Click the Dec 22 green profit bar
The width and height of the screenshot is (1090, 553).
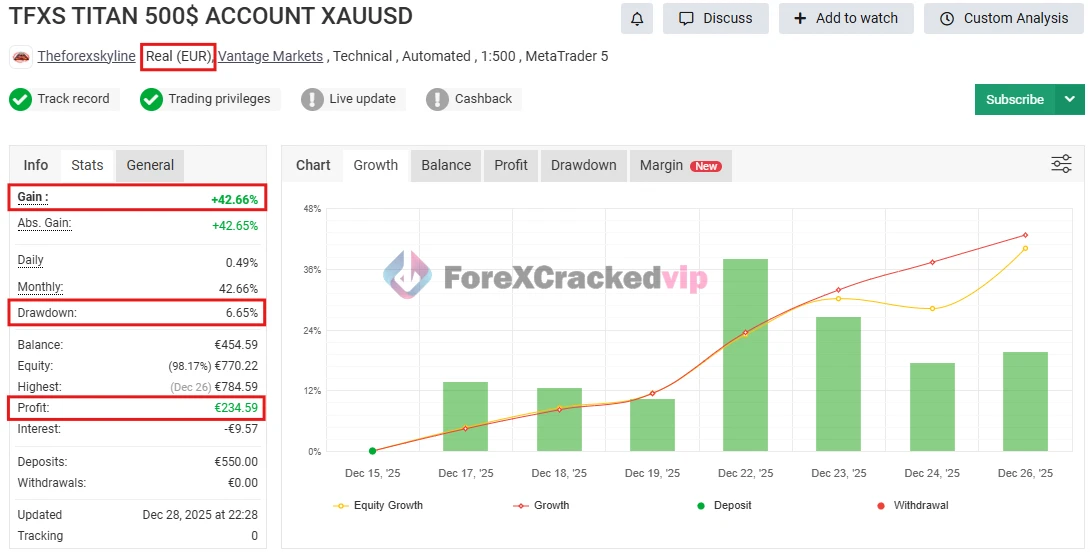click(x=745, y=355)
